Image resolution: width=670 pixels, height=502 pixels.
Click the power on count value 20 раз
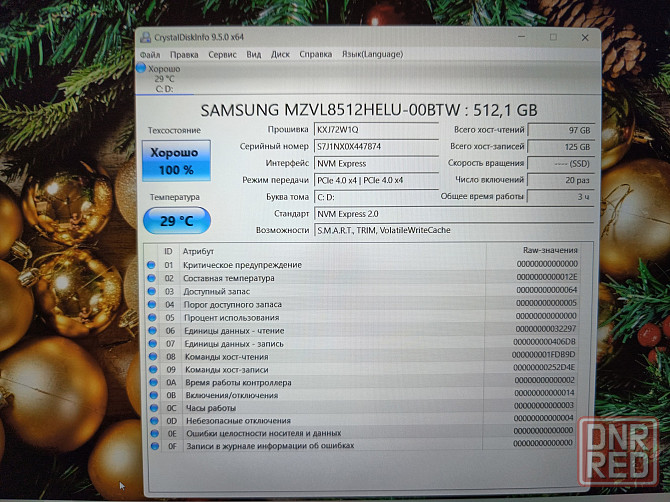click(x=561, y=180)
